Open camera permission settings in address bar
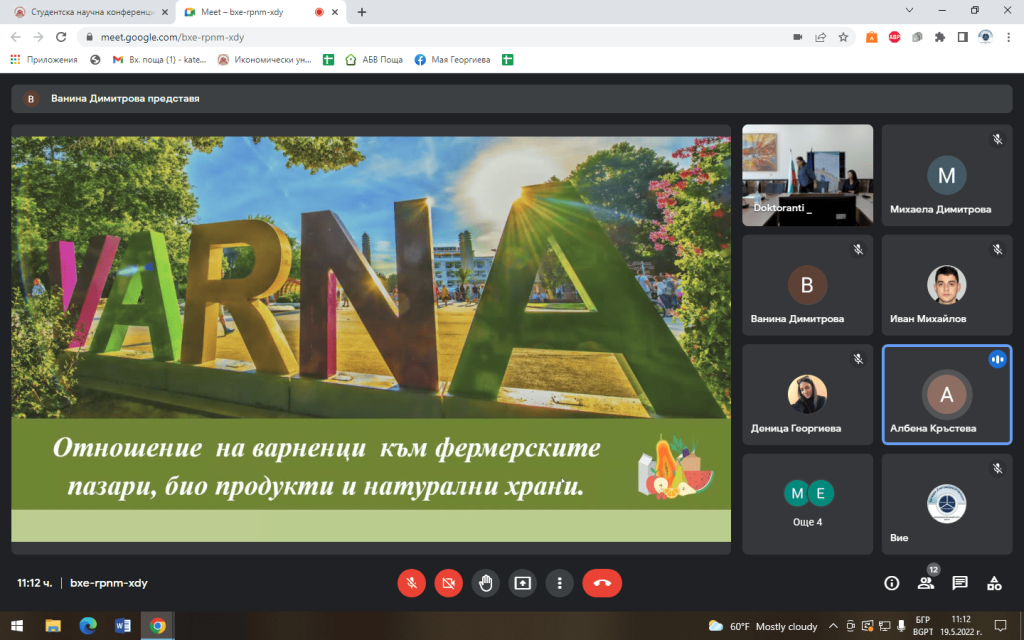Screen dimensions: 1024x640 click(797, 37)
